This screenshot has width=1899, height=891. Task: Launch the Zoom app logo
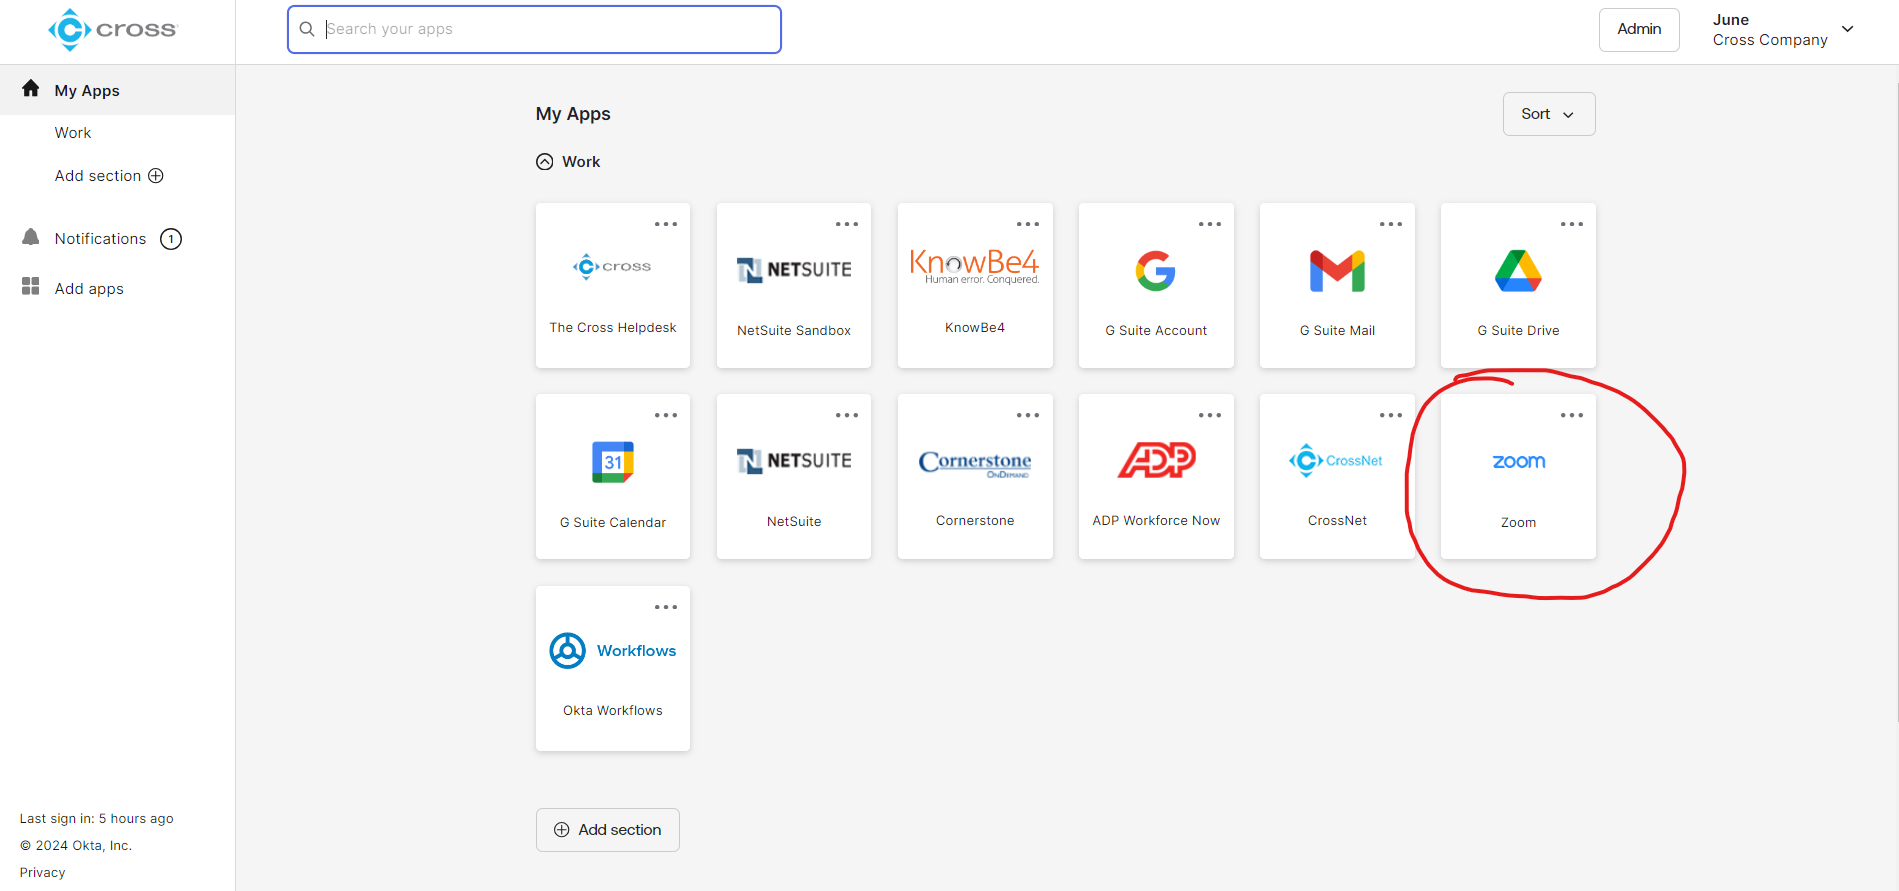tap(1519, 461)
